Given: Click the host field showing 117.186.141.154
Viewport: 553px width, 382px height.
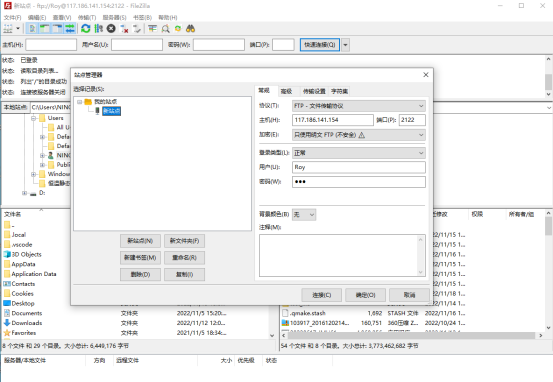Looking at the screenshot, I should pos(333,120).
